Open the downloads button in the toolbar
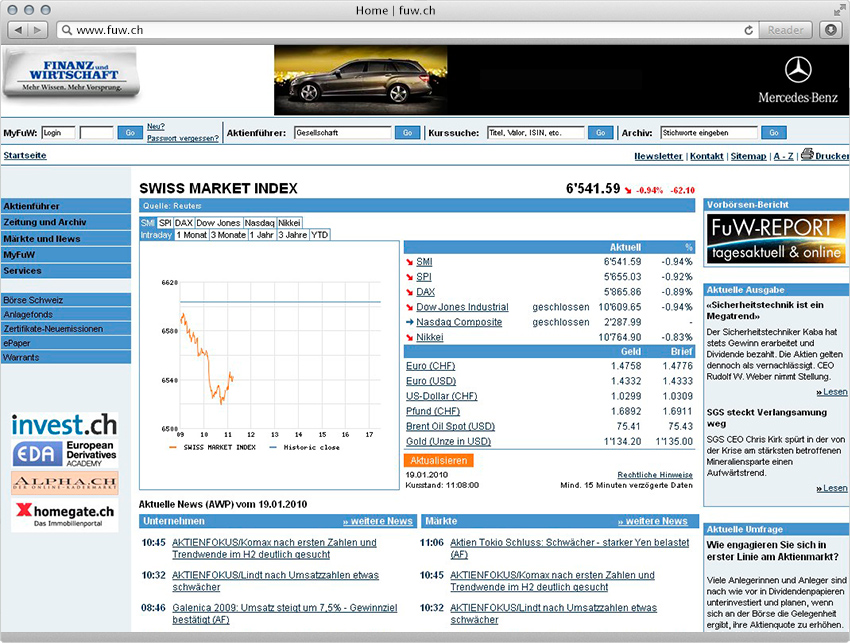Viewport: 850px width, 643px height. coord(830,30)
